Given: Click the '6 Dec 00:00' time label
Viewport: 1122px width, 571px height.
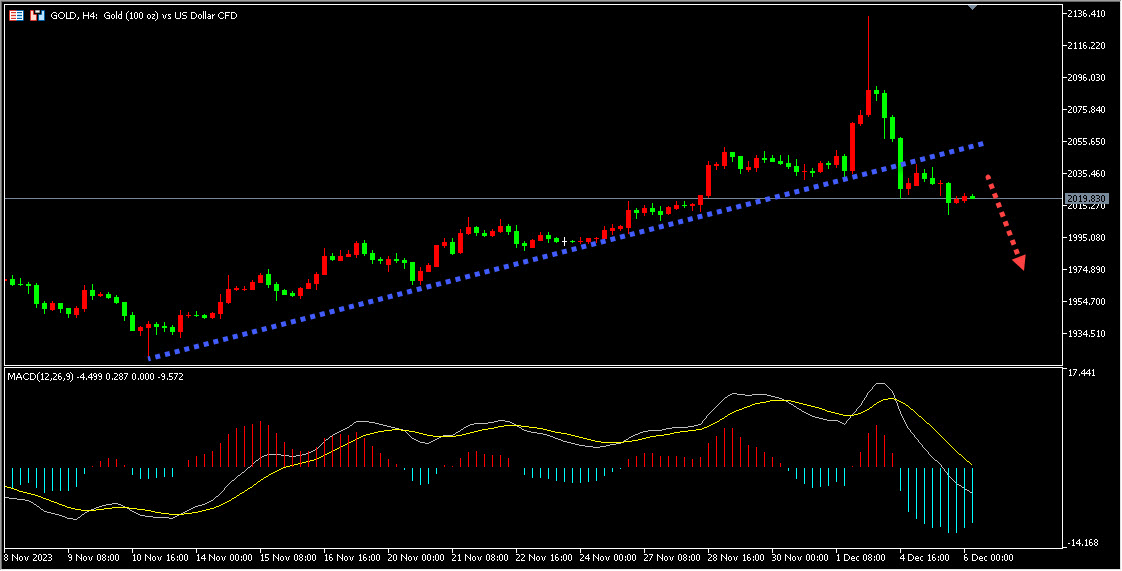Looking at the screenshot, I should (989, 557).
